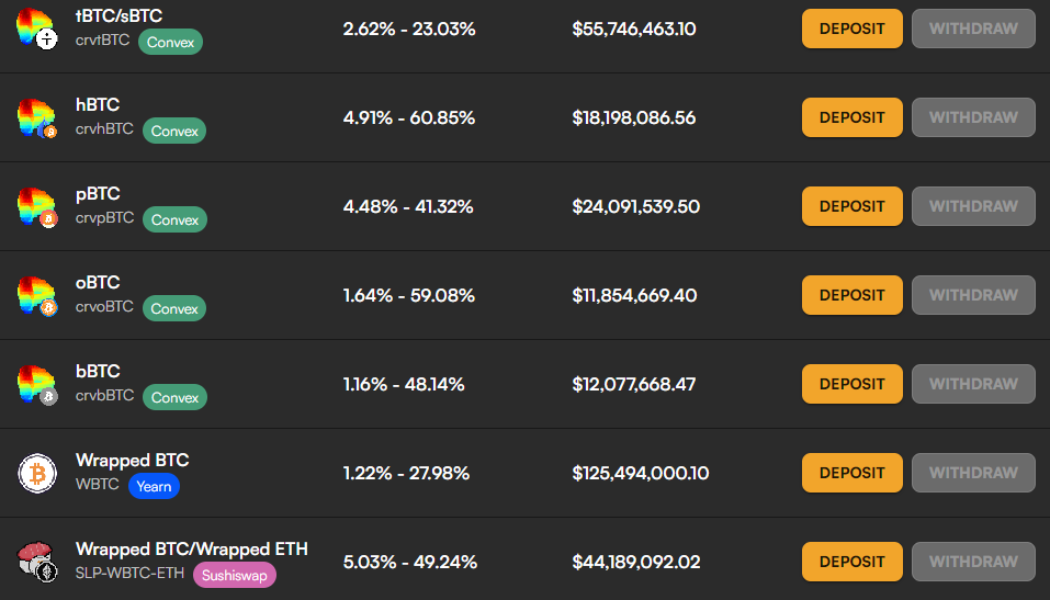The image size is (1050, 600).
Task: Click the Convex tag under bBTC
Action: pyautogui.click(x=174, y=397)
